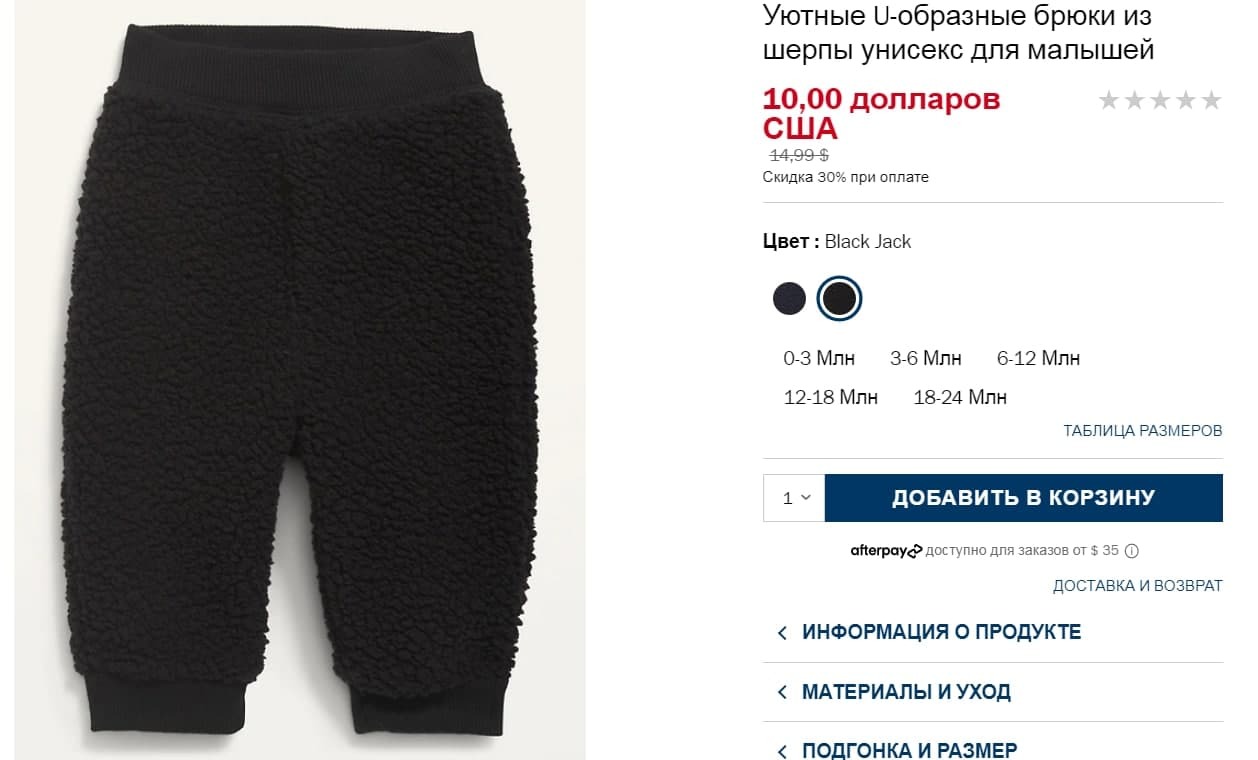Select size 6-12 Млн
This screenshot has height=760, width=1258.
click(1038, 358)
